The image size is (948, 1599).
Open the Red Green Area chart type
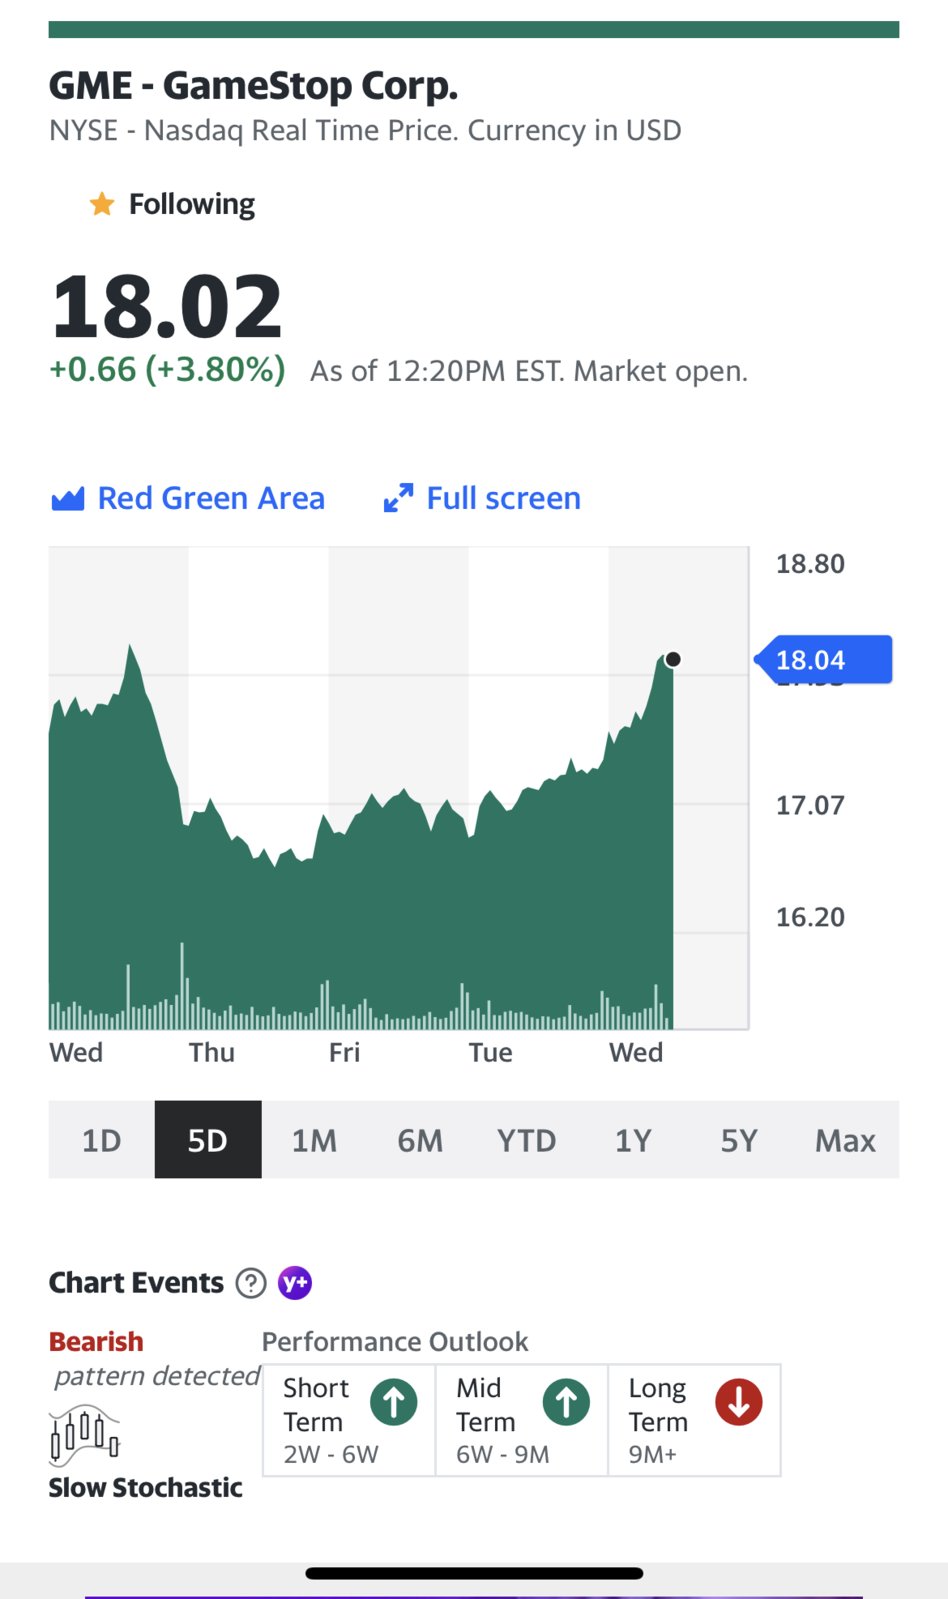pos(188,498)
